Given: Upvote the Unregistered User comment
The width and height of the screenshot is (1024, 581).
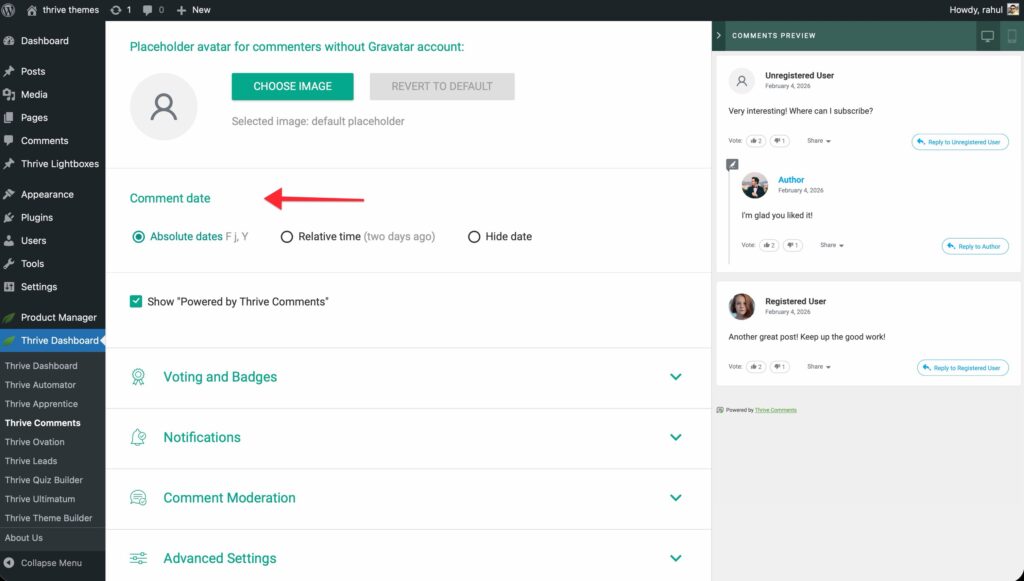Looking at the screenshot, I should point(755,141).
